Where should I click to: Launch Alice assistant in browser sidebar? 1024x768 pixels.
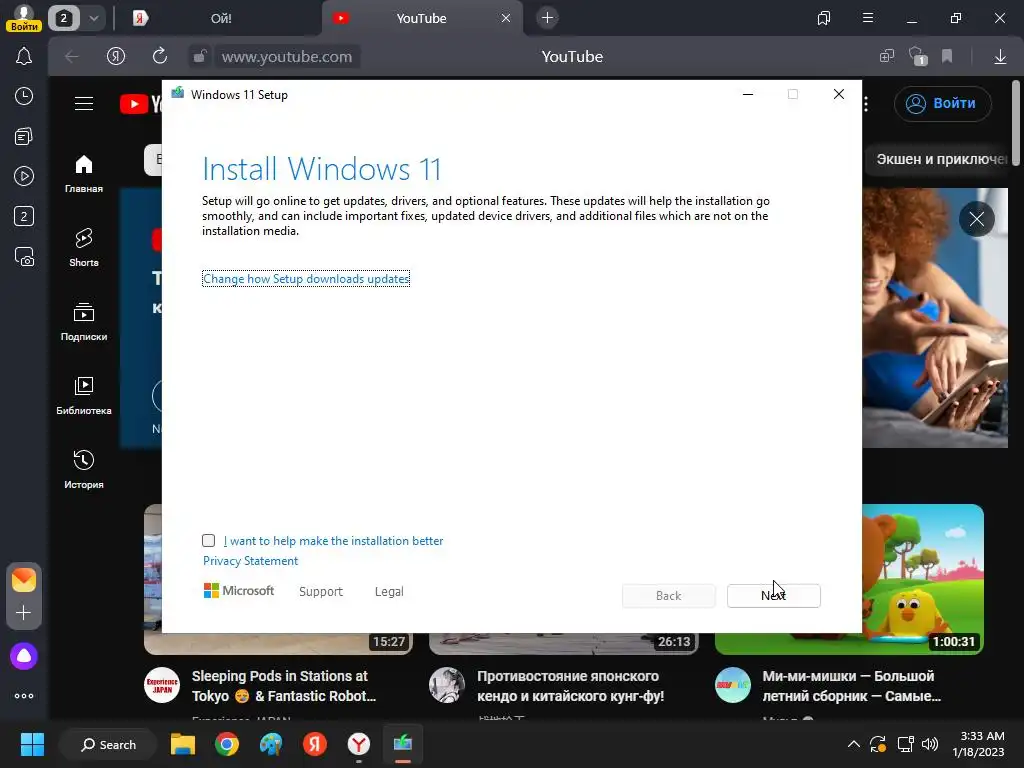tap(24, 656)
